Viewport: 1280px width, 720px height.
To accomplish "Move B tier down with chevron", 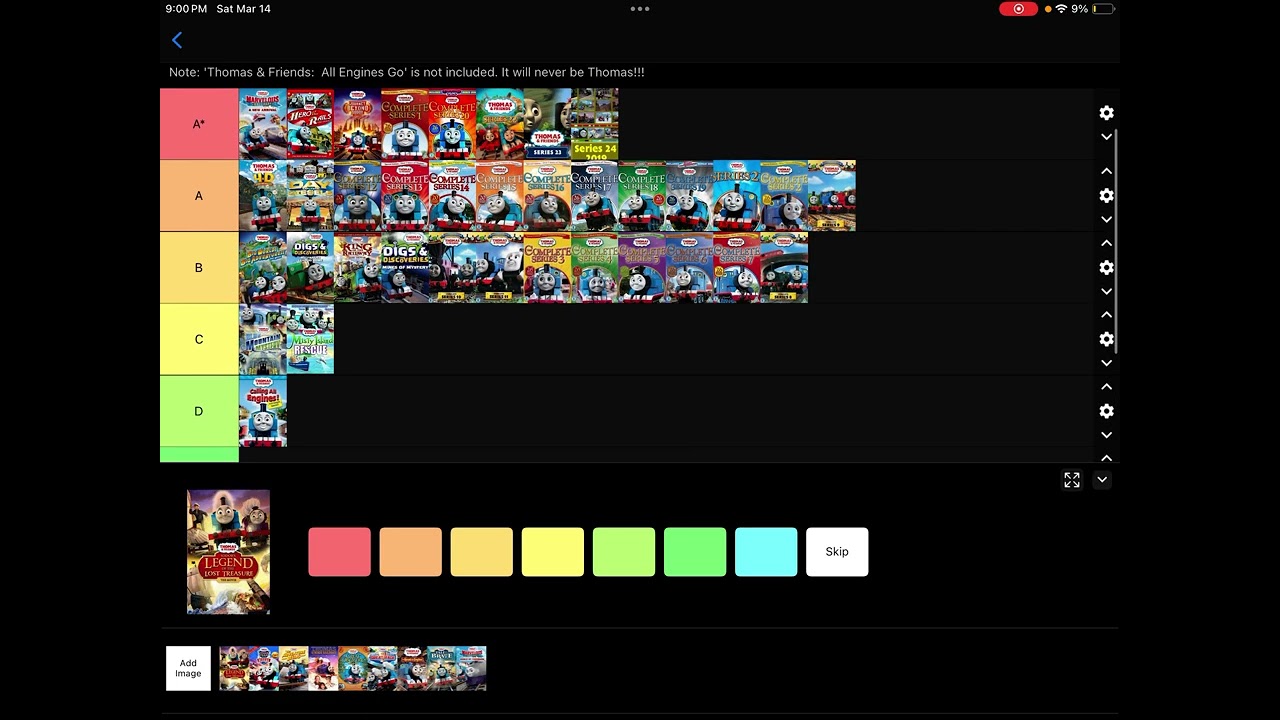I will pyautogui.click(x=1106, y=292).
